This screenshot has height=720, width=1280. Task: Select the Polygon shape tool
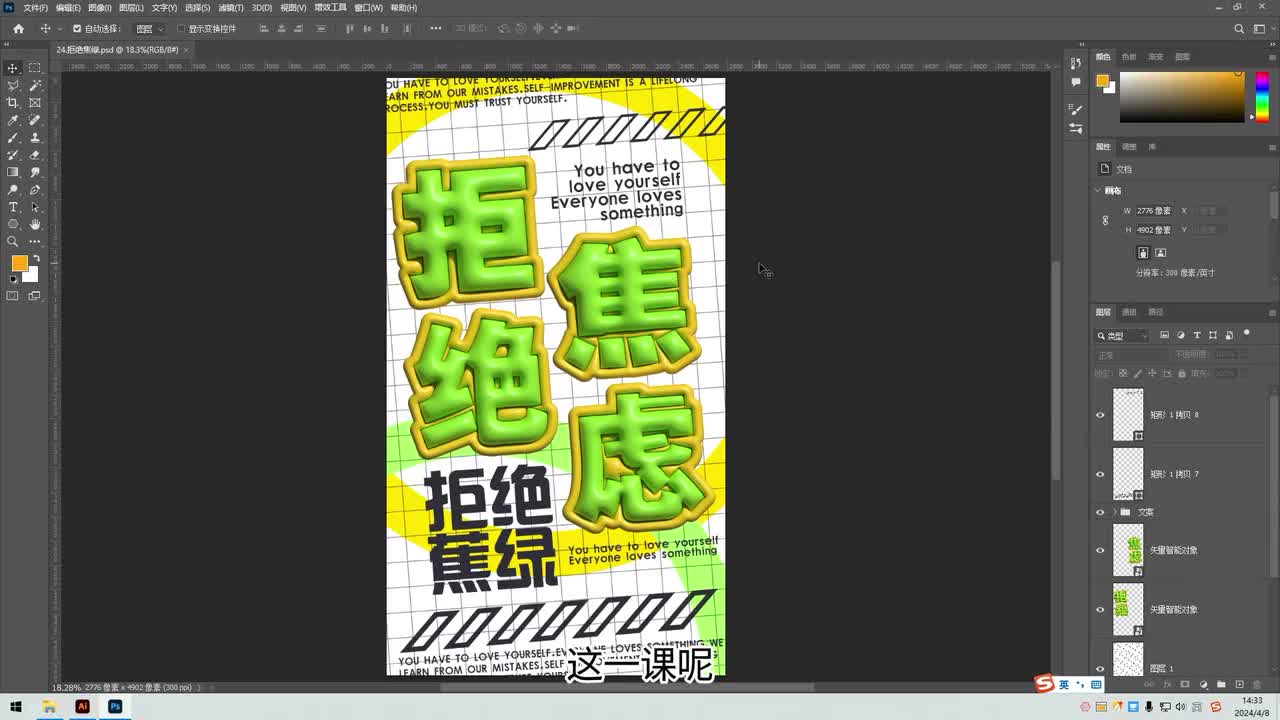13,224
